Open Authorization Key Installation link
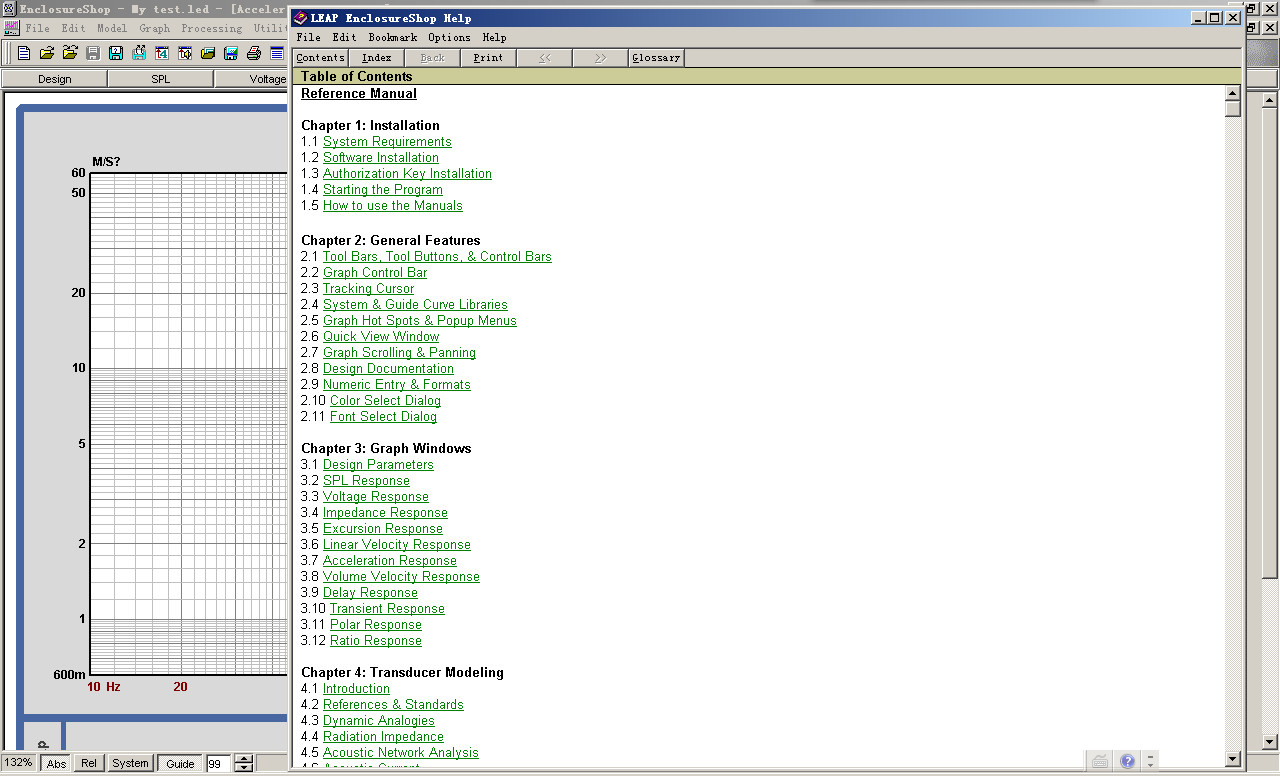 (x=407, y=174)
